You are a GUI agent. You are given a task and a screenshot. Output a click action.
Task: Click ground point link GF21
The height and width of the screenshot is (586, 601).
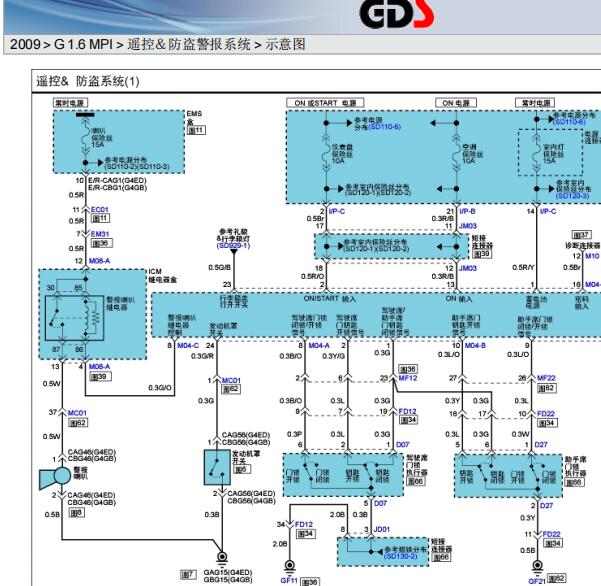point(537,581)
